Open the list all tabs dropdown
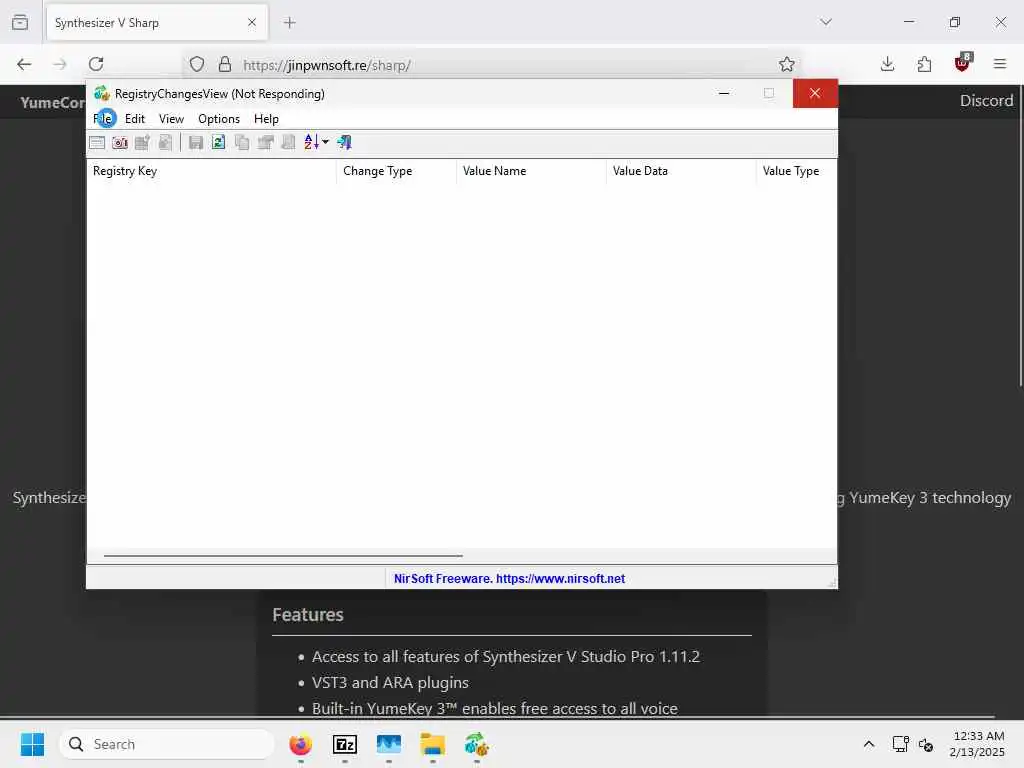This screenshot has width=1024, height=768. (x=826, y=22)
